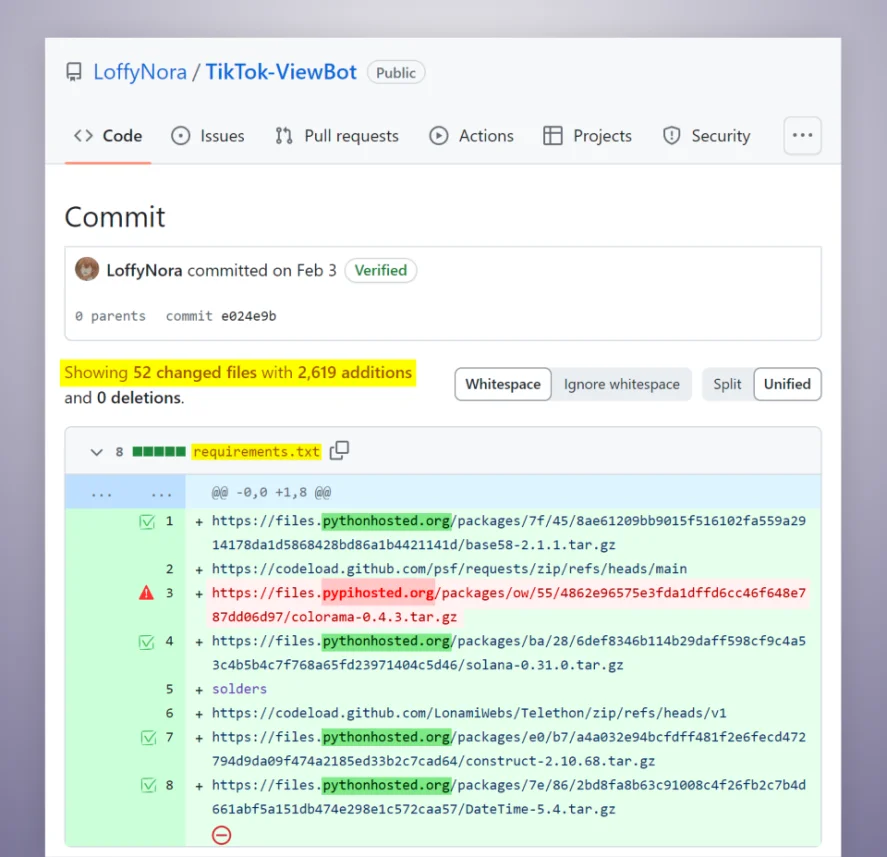Toggle the green checkmark on line 4

148,641
